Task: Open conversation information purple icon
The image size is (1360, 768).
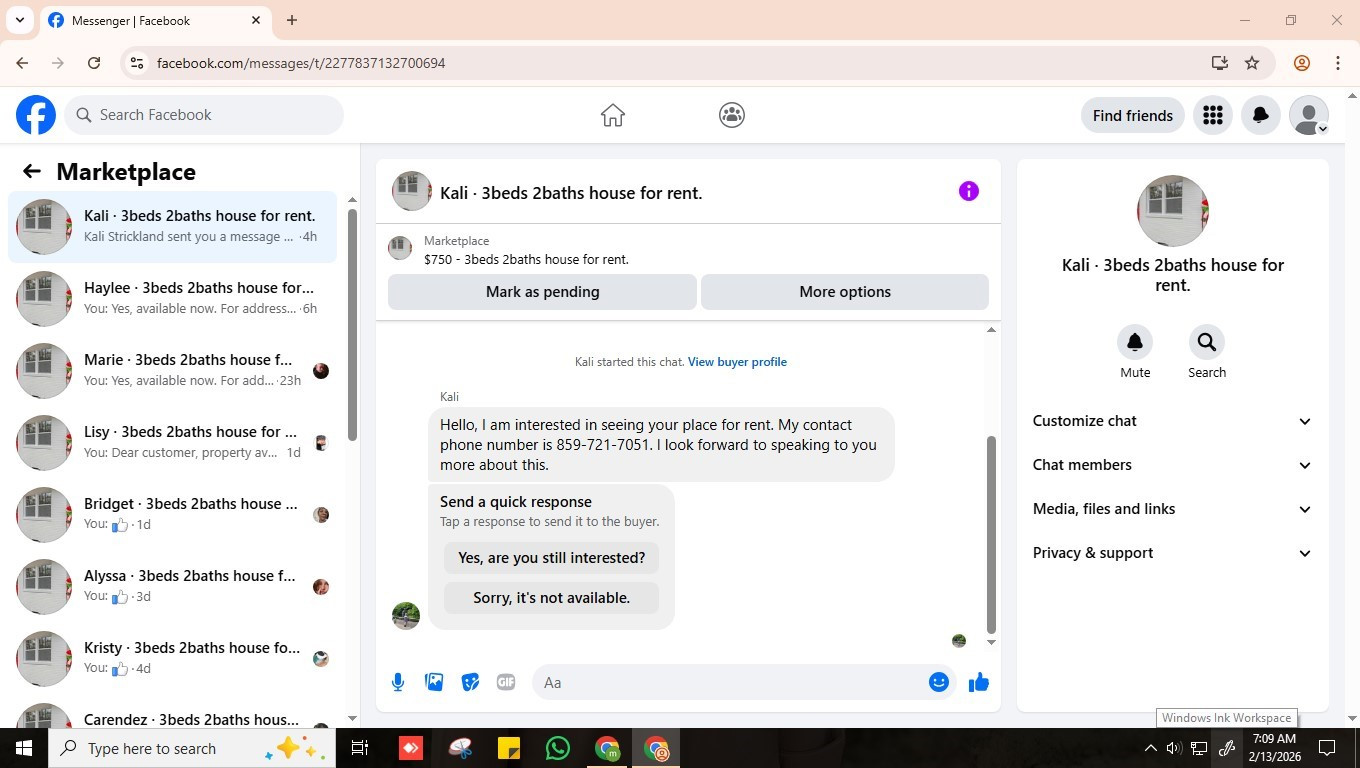Action: [x=969, y=191]
